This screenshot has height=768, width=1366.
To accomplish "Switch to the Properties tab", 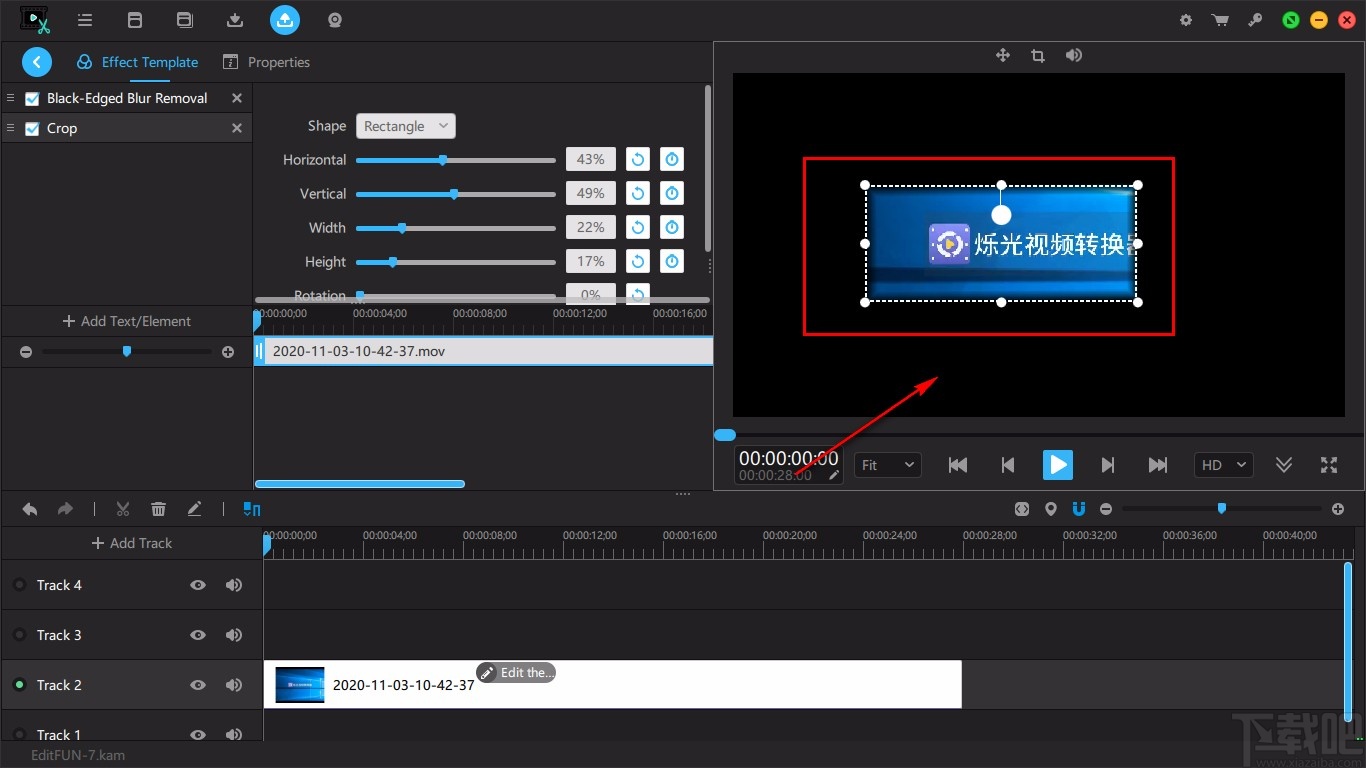I will (x=267, y=62).
